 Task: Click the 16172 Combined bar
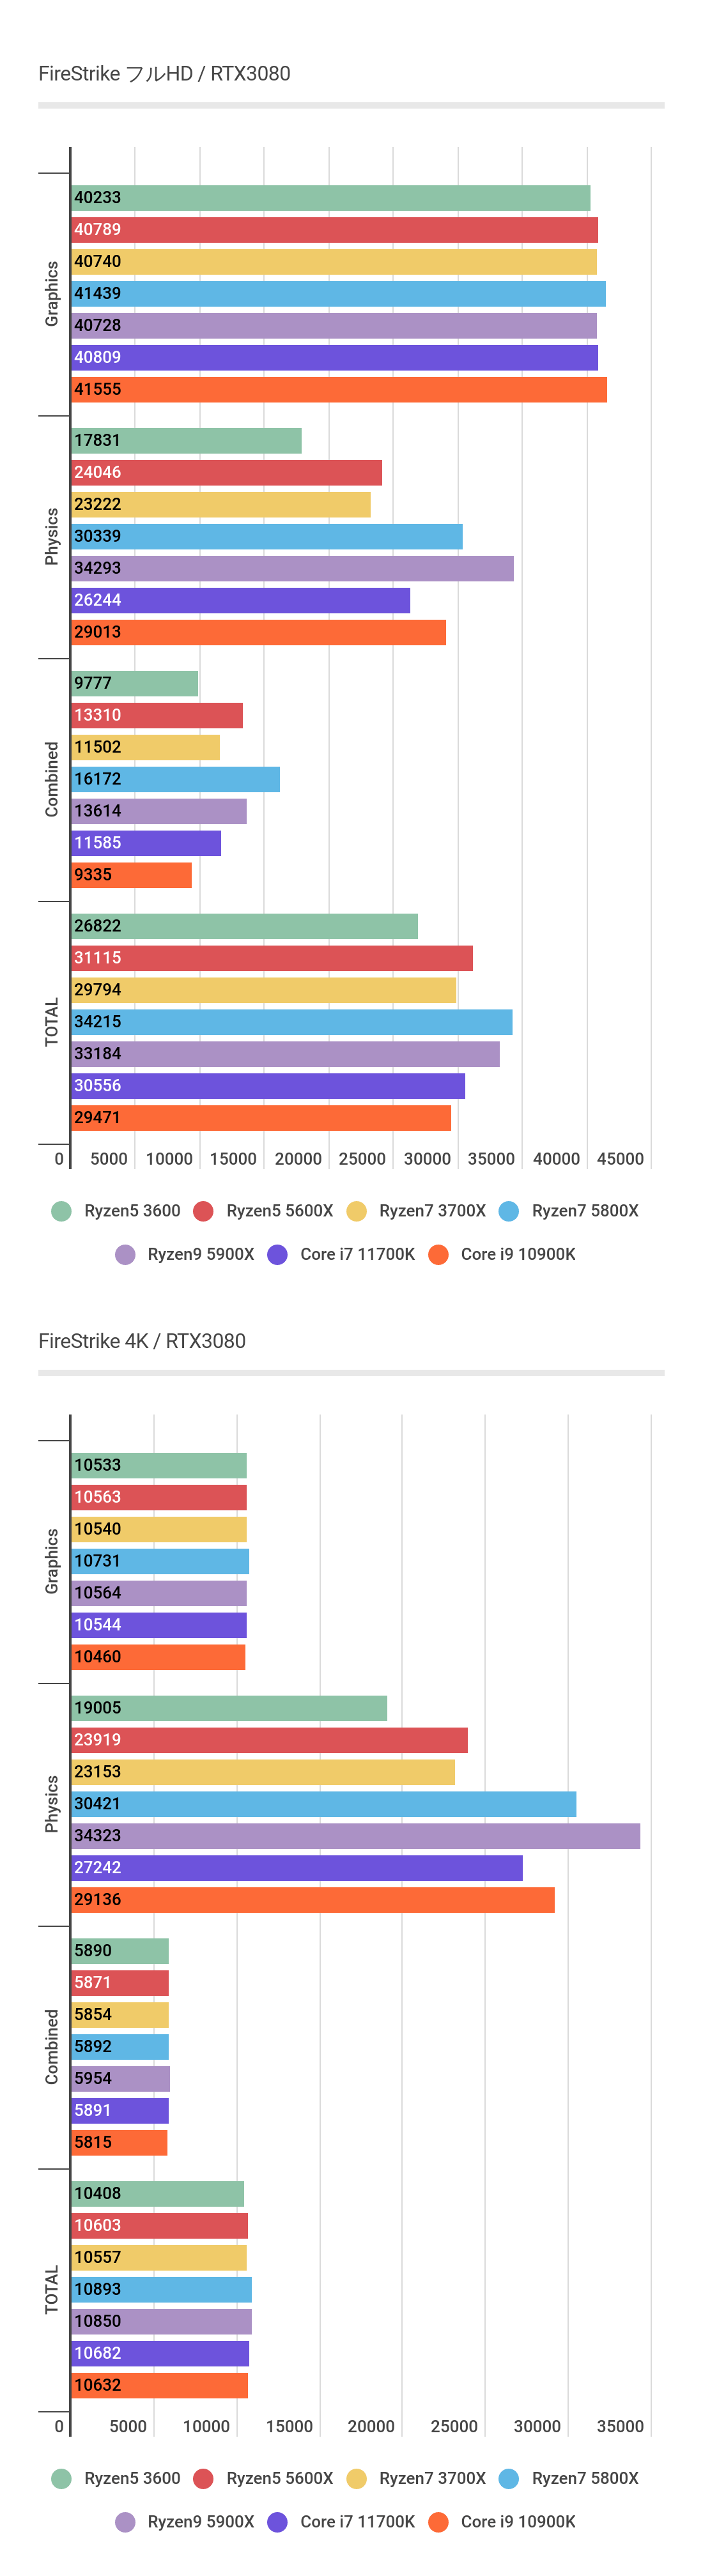tap(175, 779)
